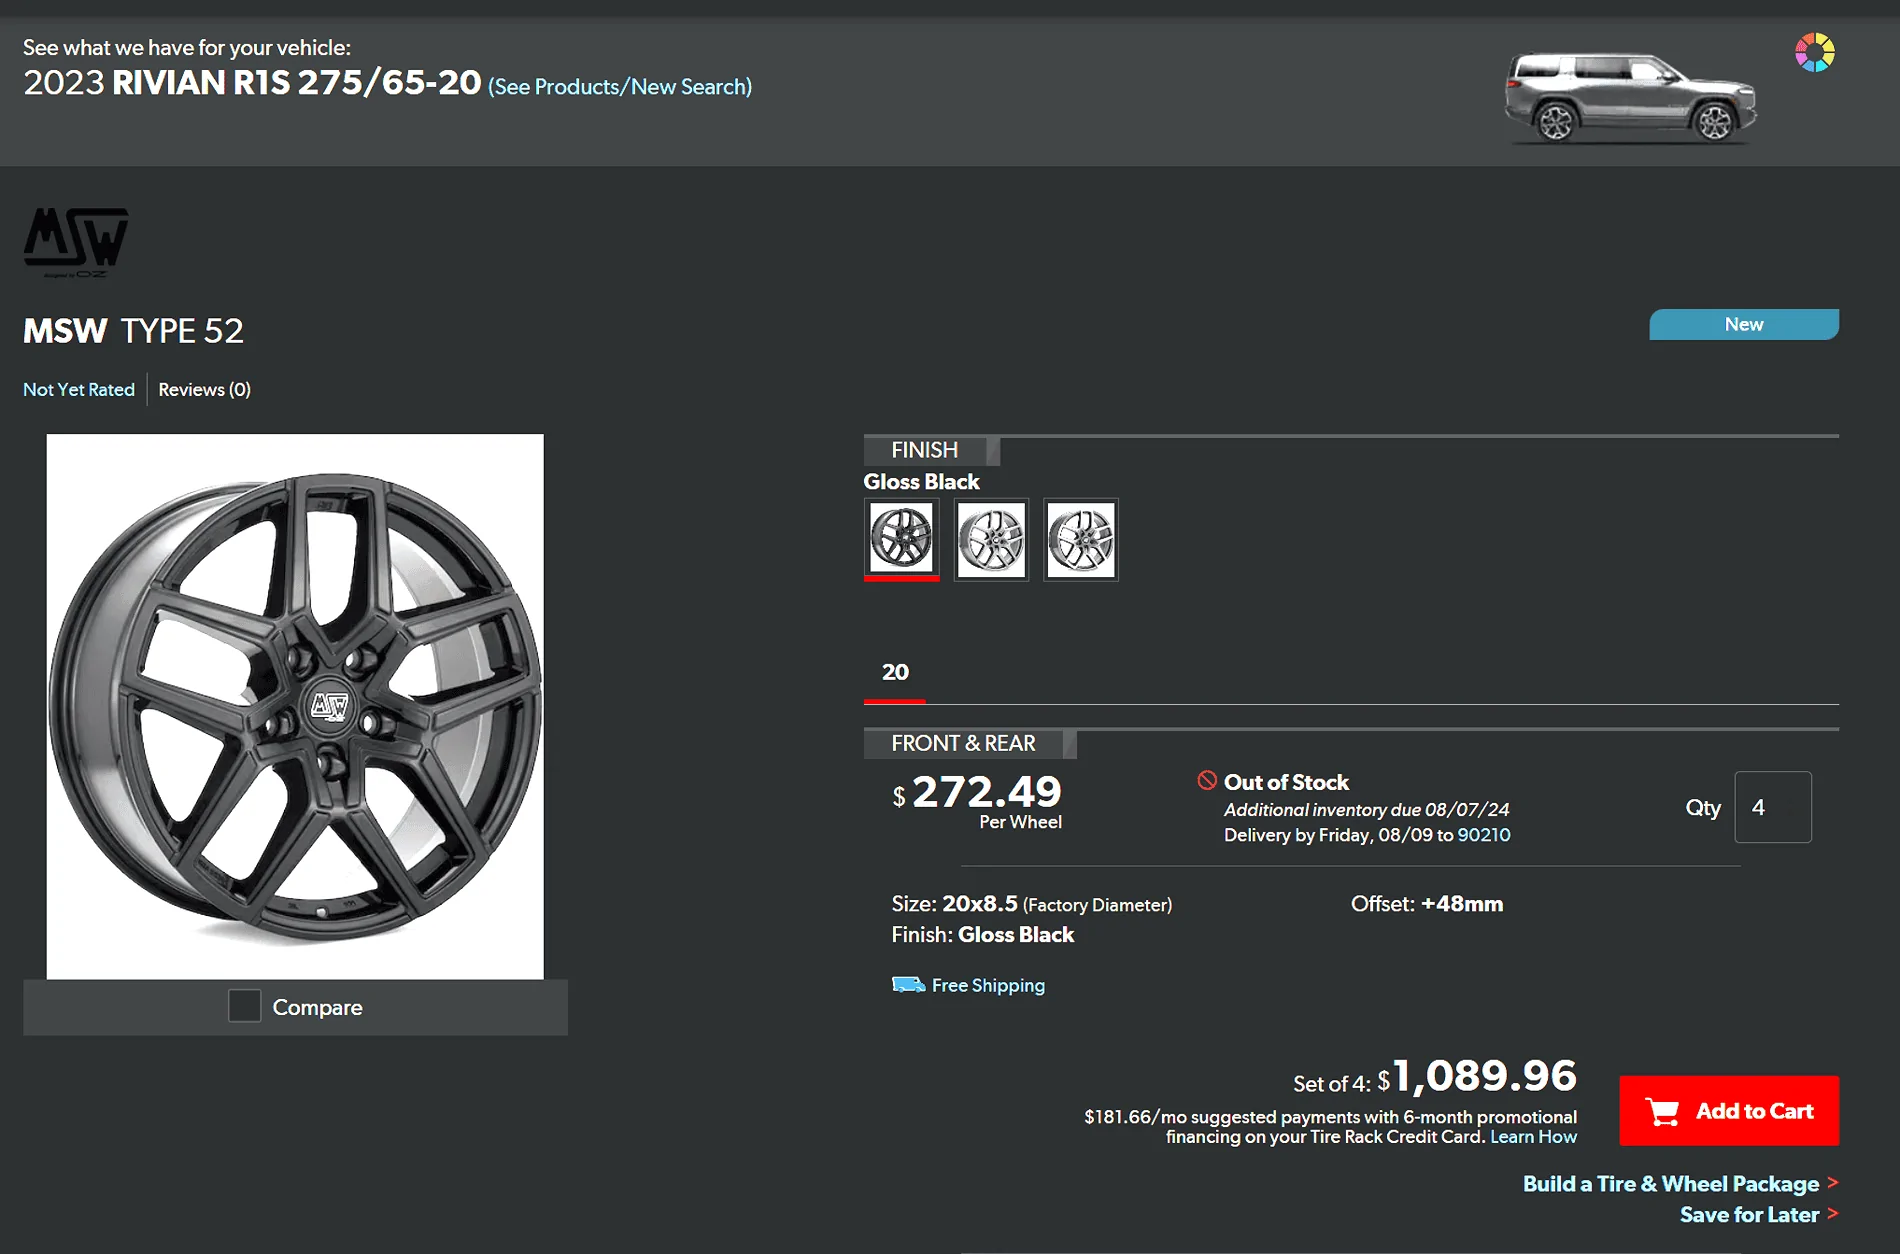Click Learn How financing link
This screenshot has width=1900, height=1254.
(1533, 1137)
